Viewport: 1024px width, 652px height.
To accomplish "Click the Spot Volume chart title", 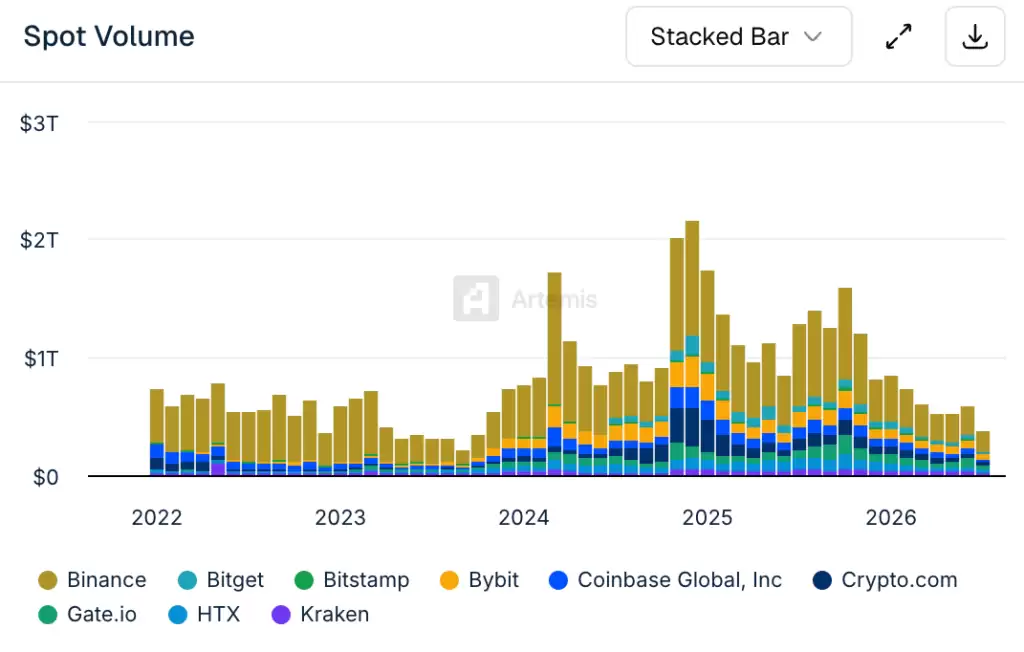I will click(109, 37).
